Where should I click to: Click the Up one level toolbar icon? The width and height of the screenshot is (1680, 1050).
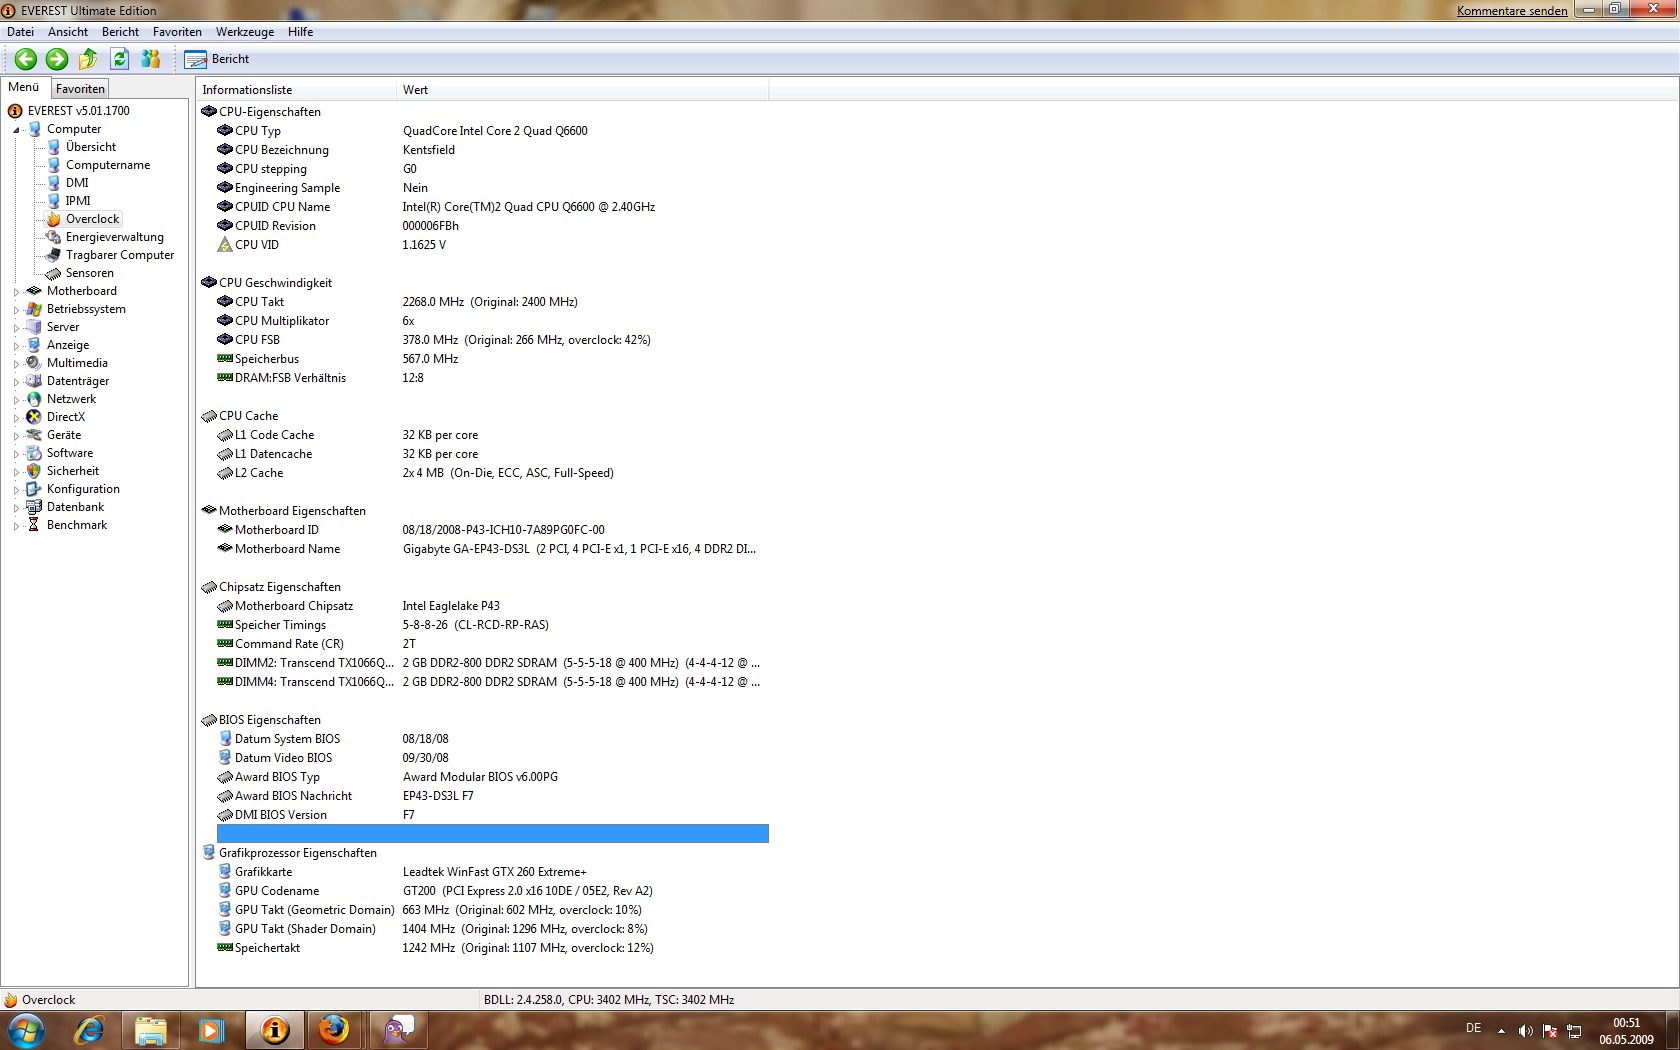point(88,59)
